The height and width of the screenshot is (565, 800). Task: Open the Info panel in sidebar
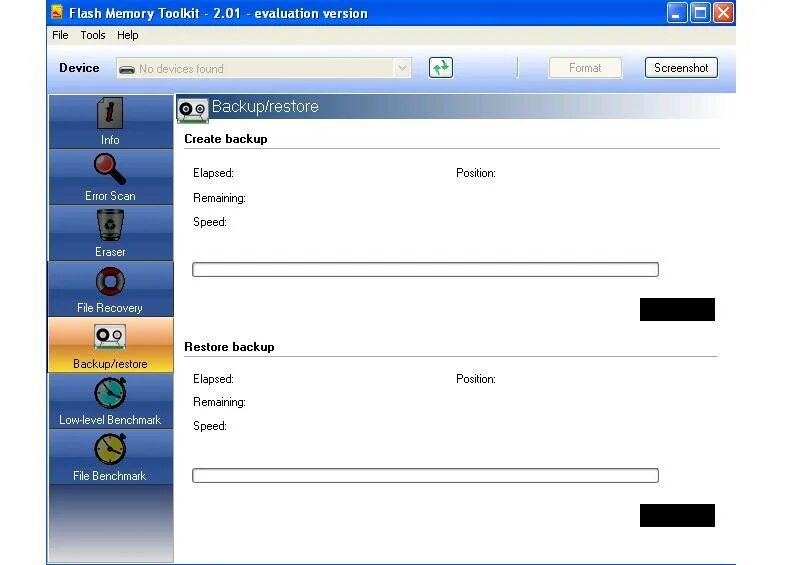click(x=110, y=121)
